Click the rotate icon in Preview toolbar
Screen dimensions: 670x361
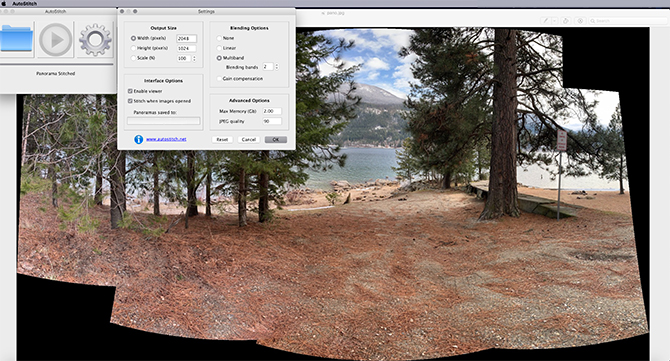(565, 21)
